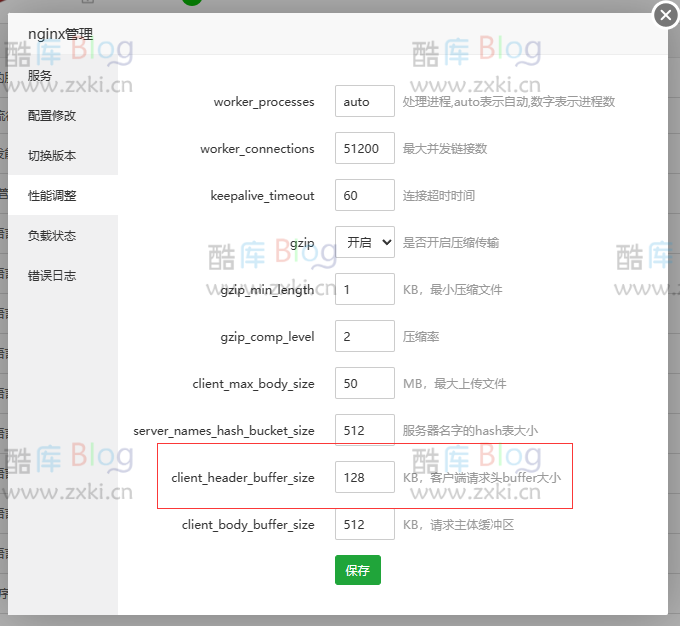Click the 是否开启压缩传输 description

coord(451,242)
